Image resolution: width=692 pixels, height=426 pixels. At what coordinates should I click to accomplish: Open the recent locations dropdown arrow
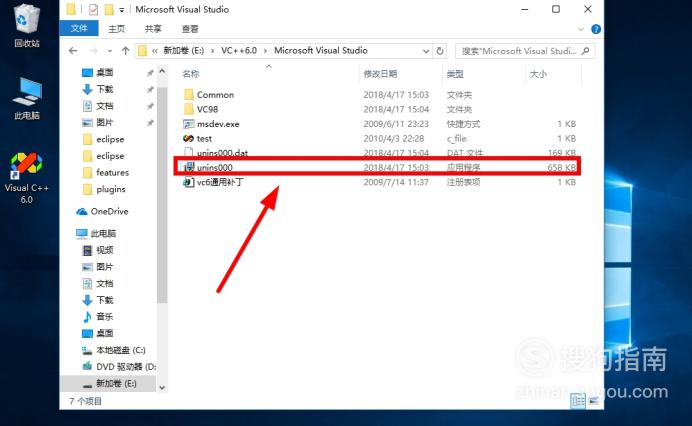coord(110,51)
